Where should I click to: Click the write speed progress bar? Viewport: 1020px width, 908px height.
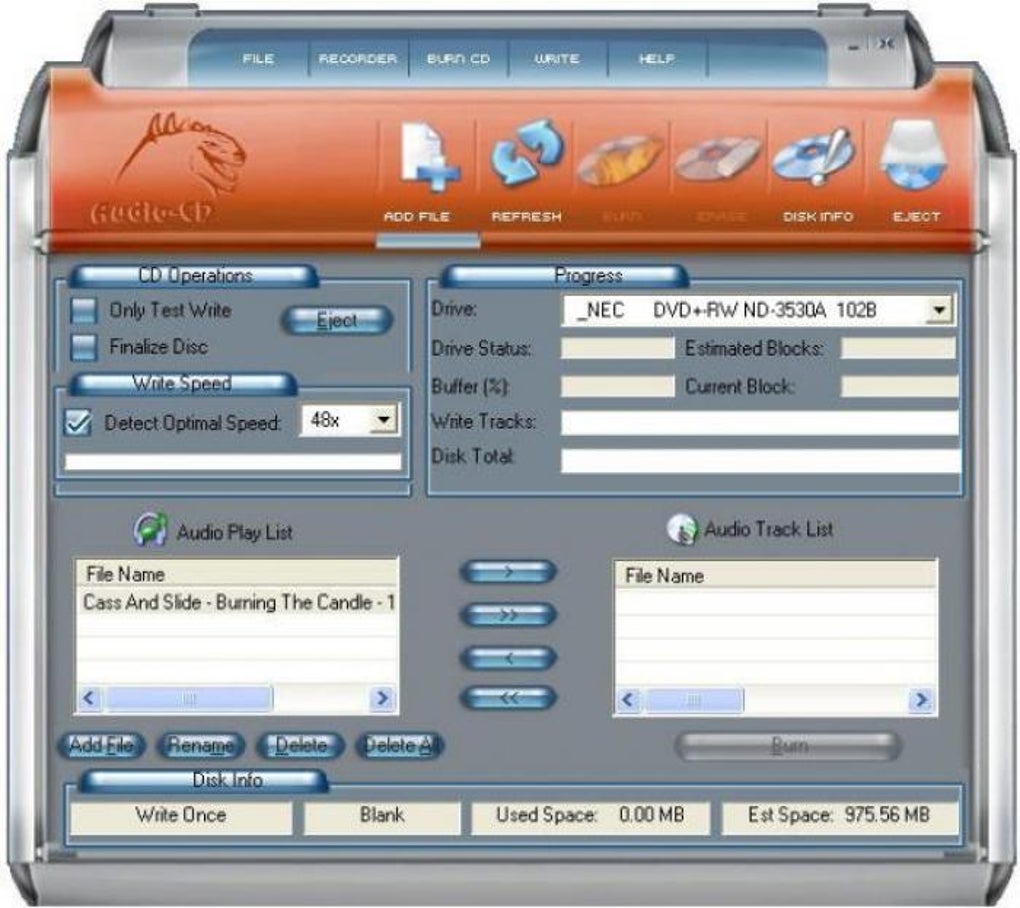pos(233,462)
